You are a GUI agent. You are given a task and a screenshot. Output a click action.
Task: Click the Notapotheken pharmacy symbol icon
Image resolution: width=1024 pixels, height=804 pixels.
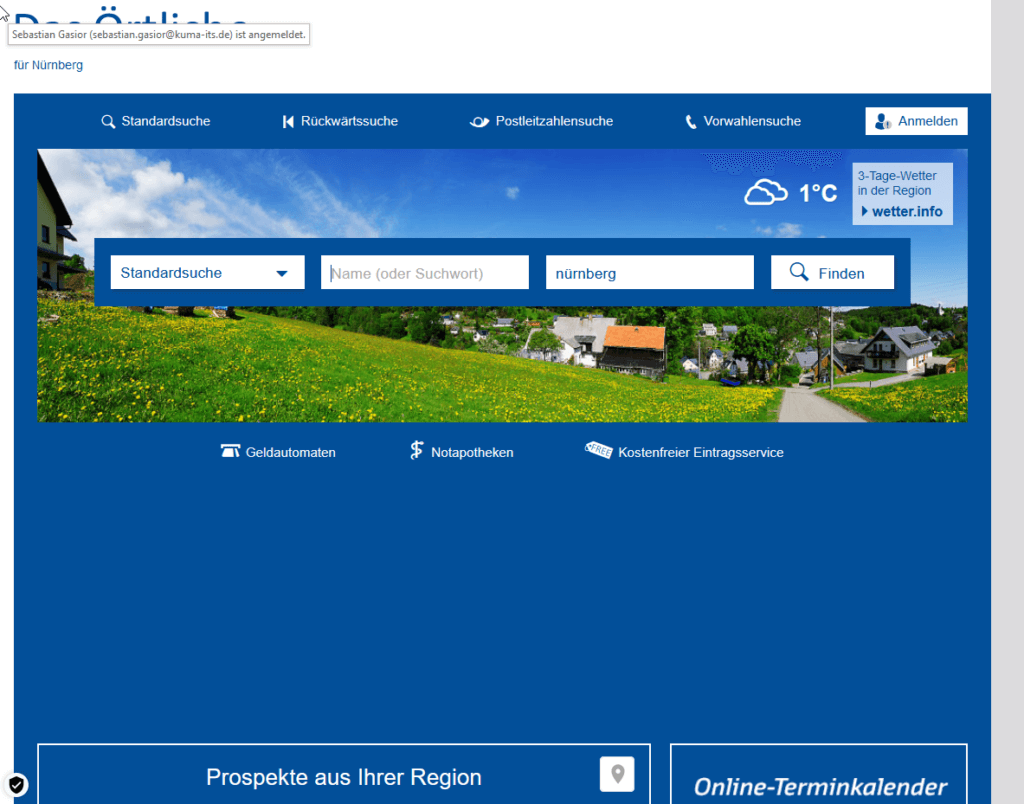(x=417, y=451)
